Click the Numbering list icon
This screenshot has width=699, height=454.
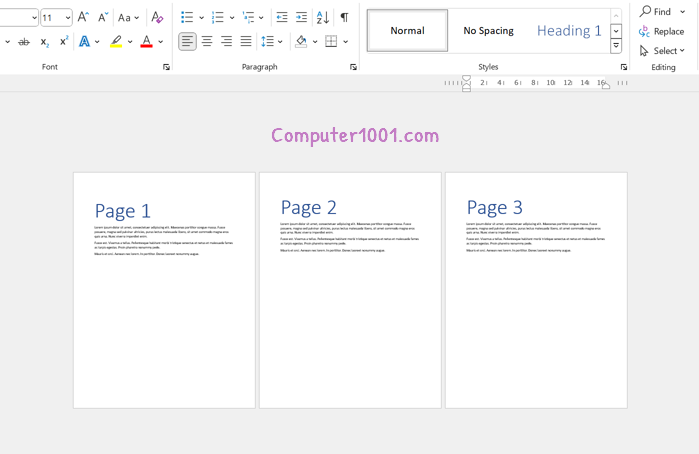coord(218,17)
